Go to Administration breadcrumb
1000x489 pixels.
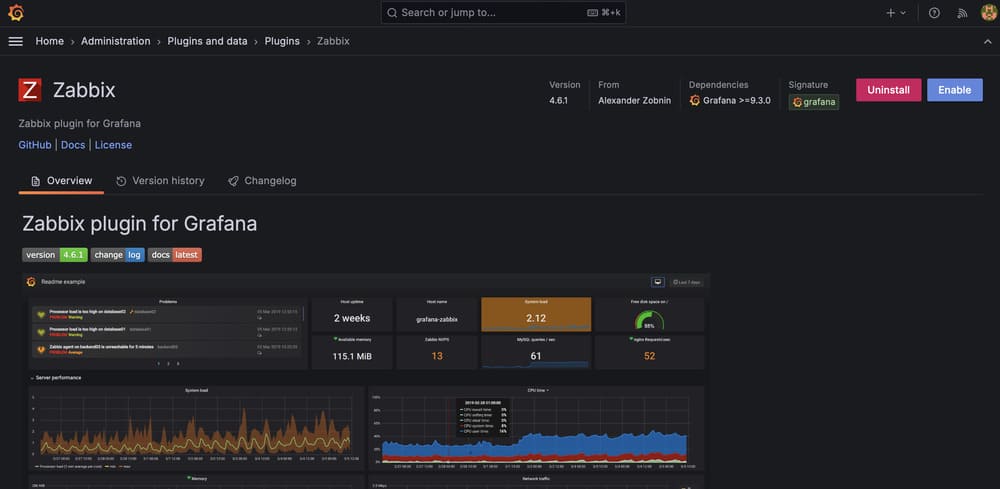click(x=115, y=41)
